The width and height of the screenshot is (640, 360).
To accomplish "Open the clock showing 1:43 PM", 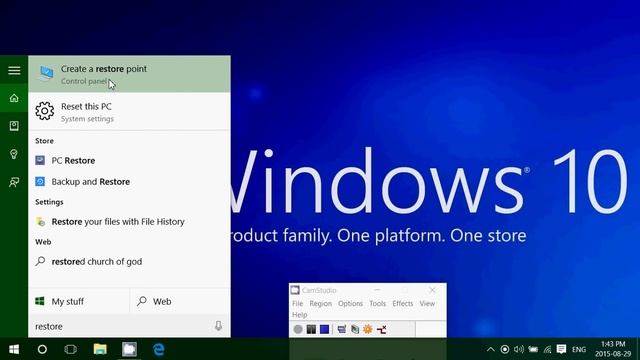I will tap(613, 349).
